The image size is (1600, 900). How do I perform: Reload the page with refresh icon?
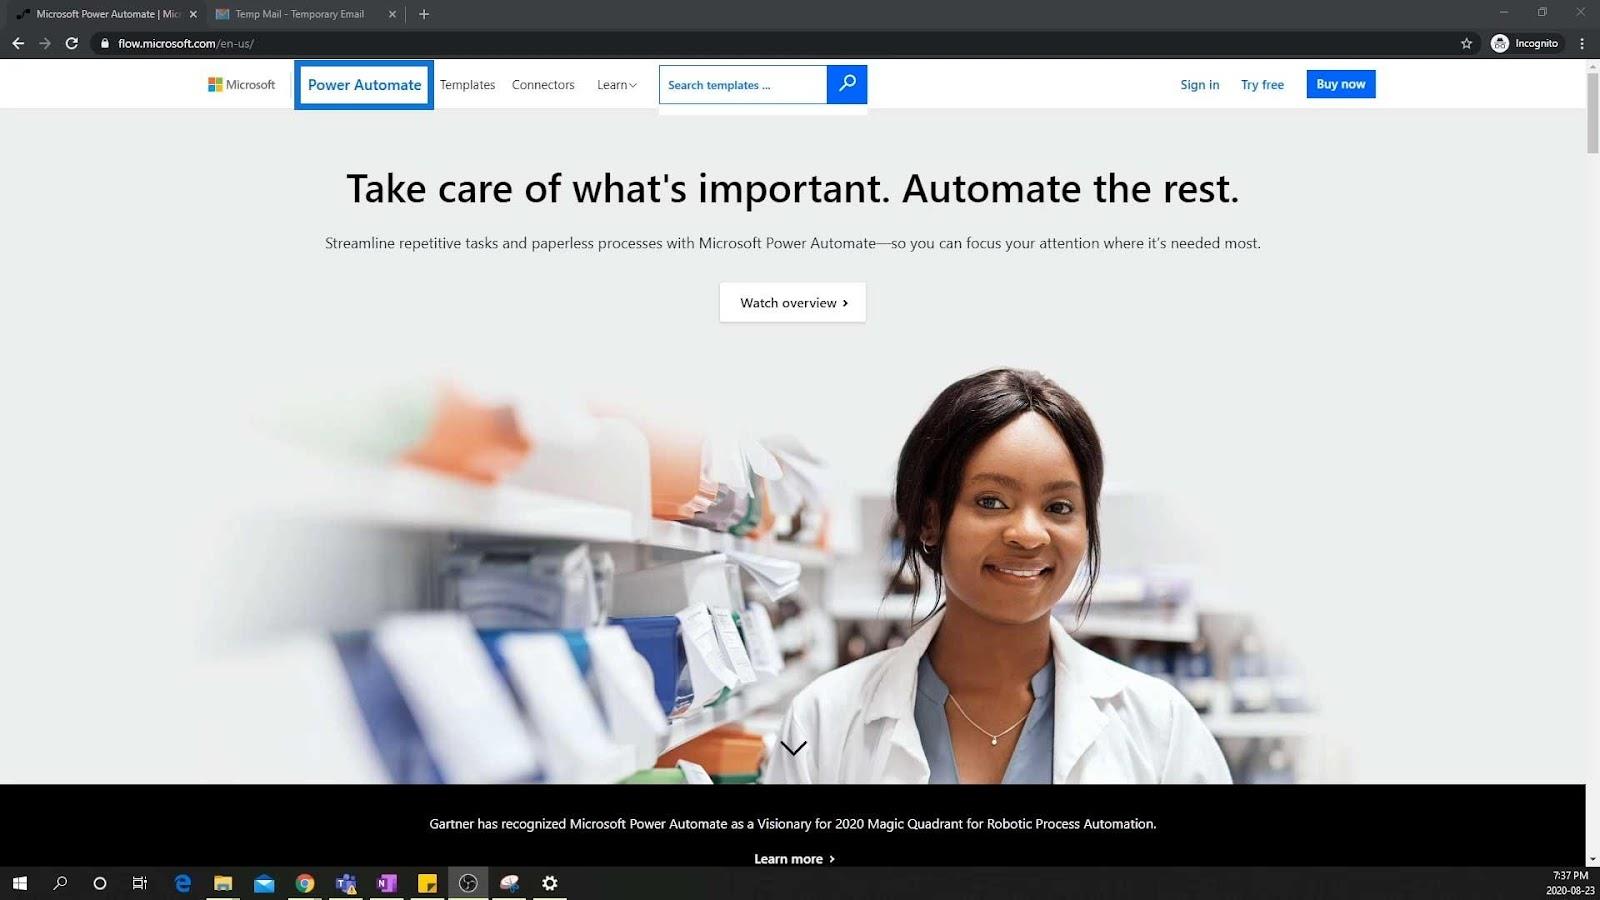[72, 43]
